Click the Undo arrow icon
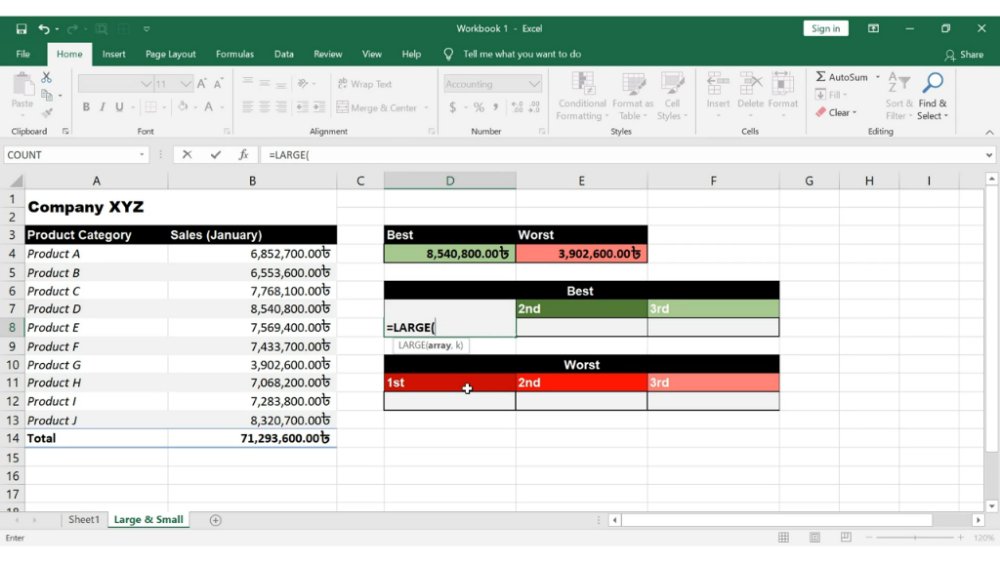 tap(43, 29)
